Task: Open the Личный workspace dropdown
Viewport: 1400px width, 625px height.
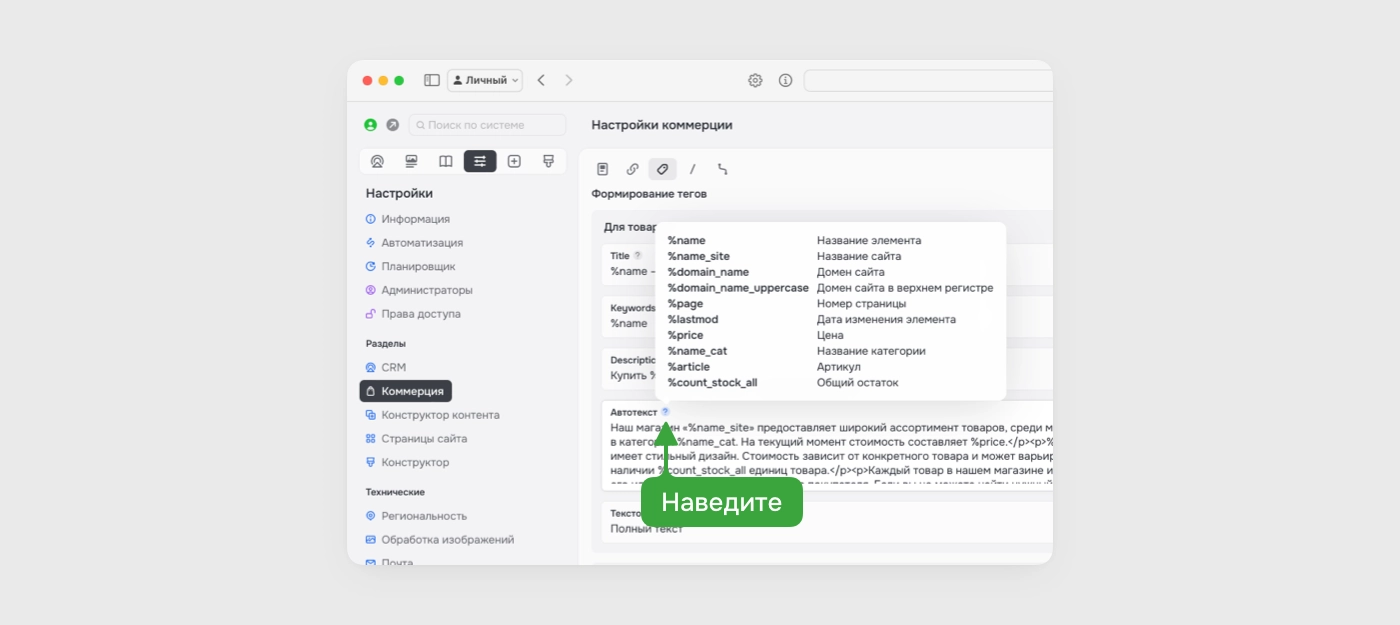Action: [484, 80]
